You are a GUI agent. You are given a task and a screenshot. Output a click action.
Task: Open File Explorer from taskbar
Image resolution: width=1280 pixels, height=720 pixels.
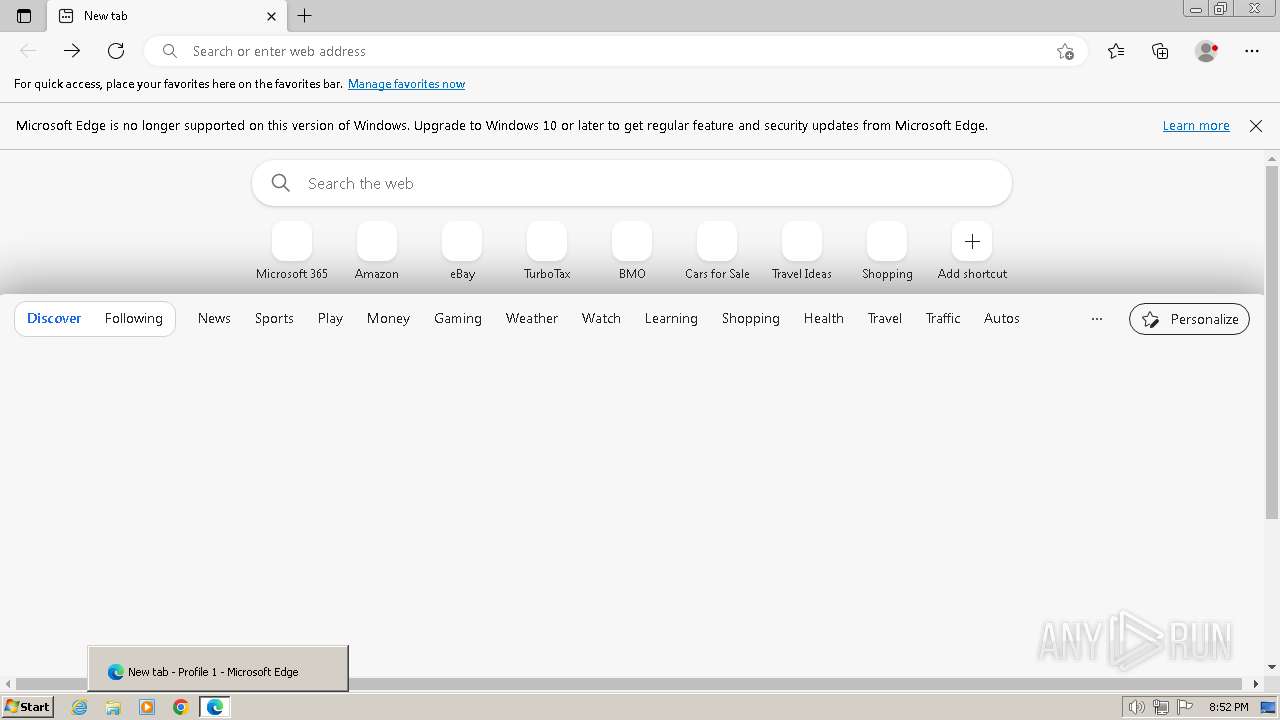click(x=113, y=707)
